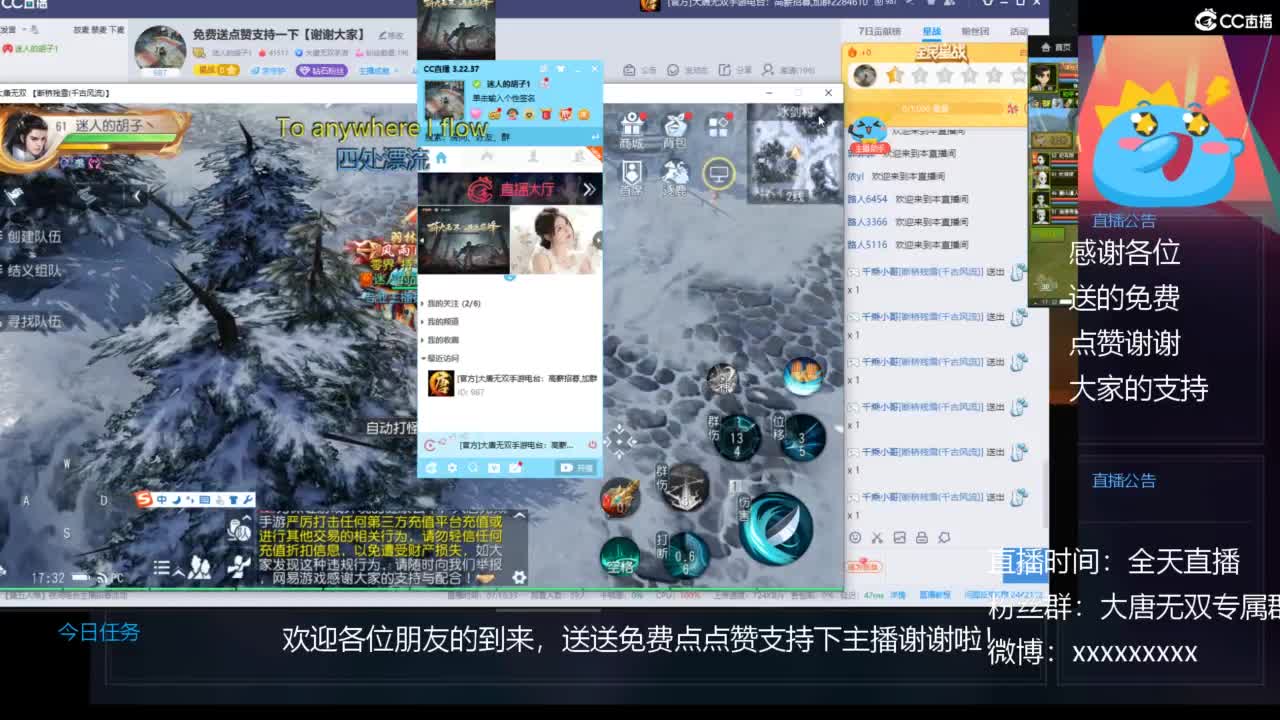Image resolution: width=1280 pixels, height=720 pixels.
Task: Click the double-chevron arrow on 直播大厅 banner
Action: click(x=589, y=189)
